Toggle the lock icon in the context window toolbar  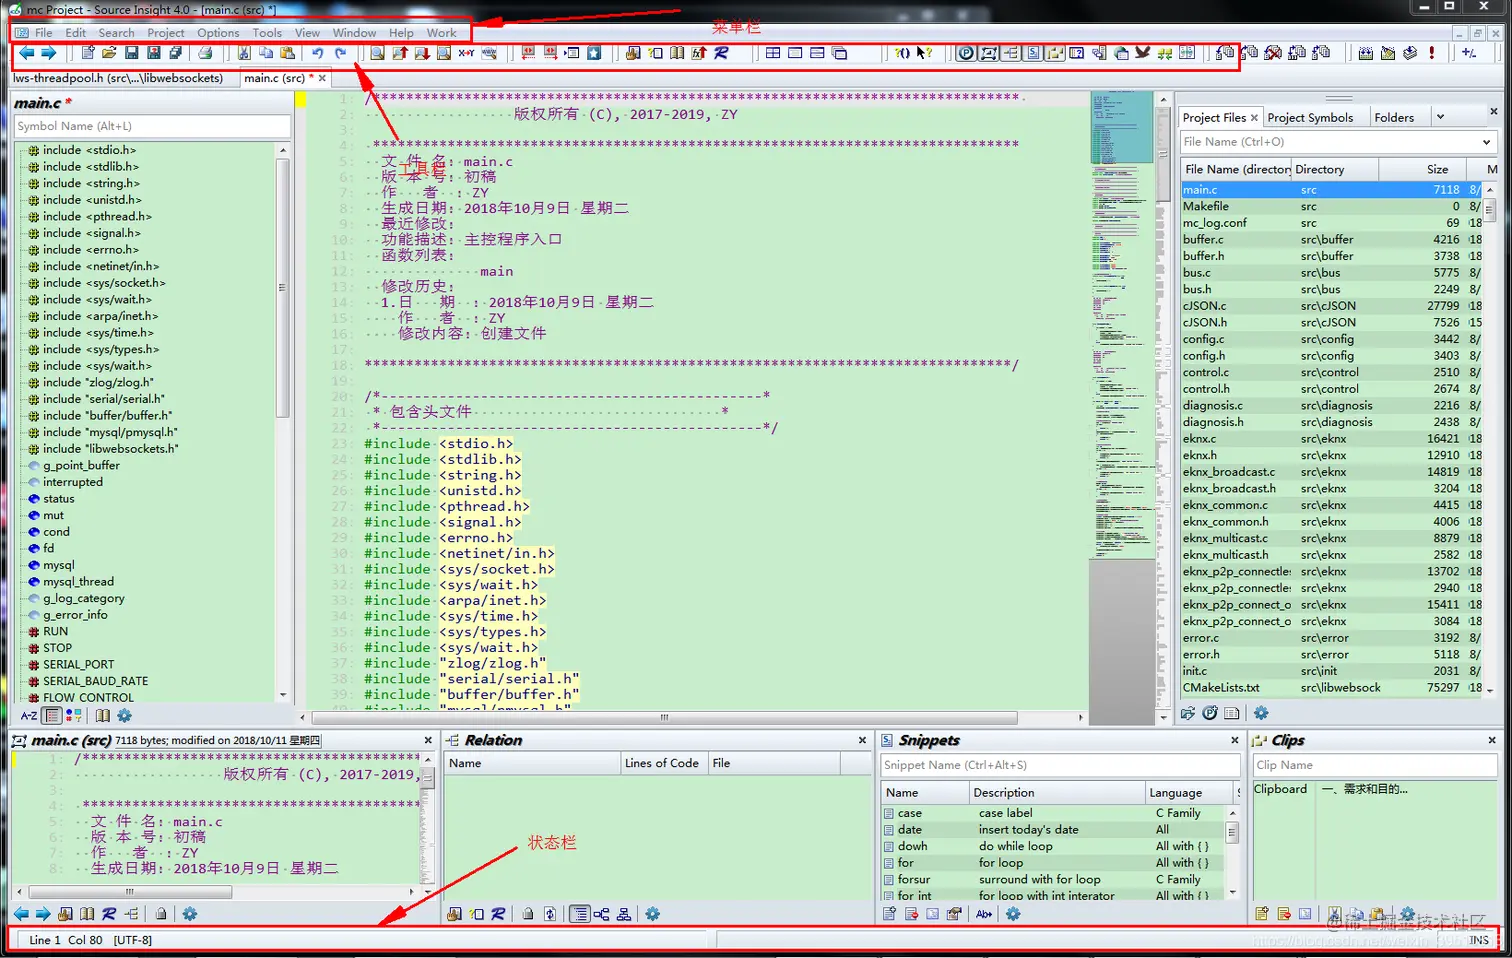(x=161, y=914)
